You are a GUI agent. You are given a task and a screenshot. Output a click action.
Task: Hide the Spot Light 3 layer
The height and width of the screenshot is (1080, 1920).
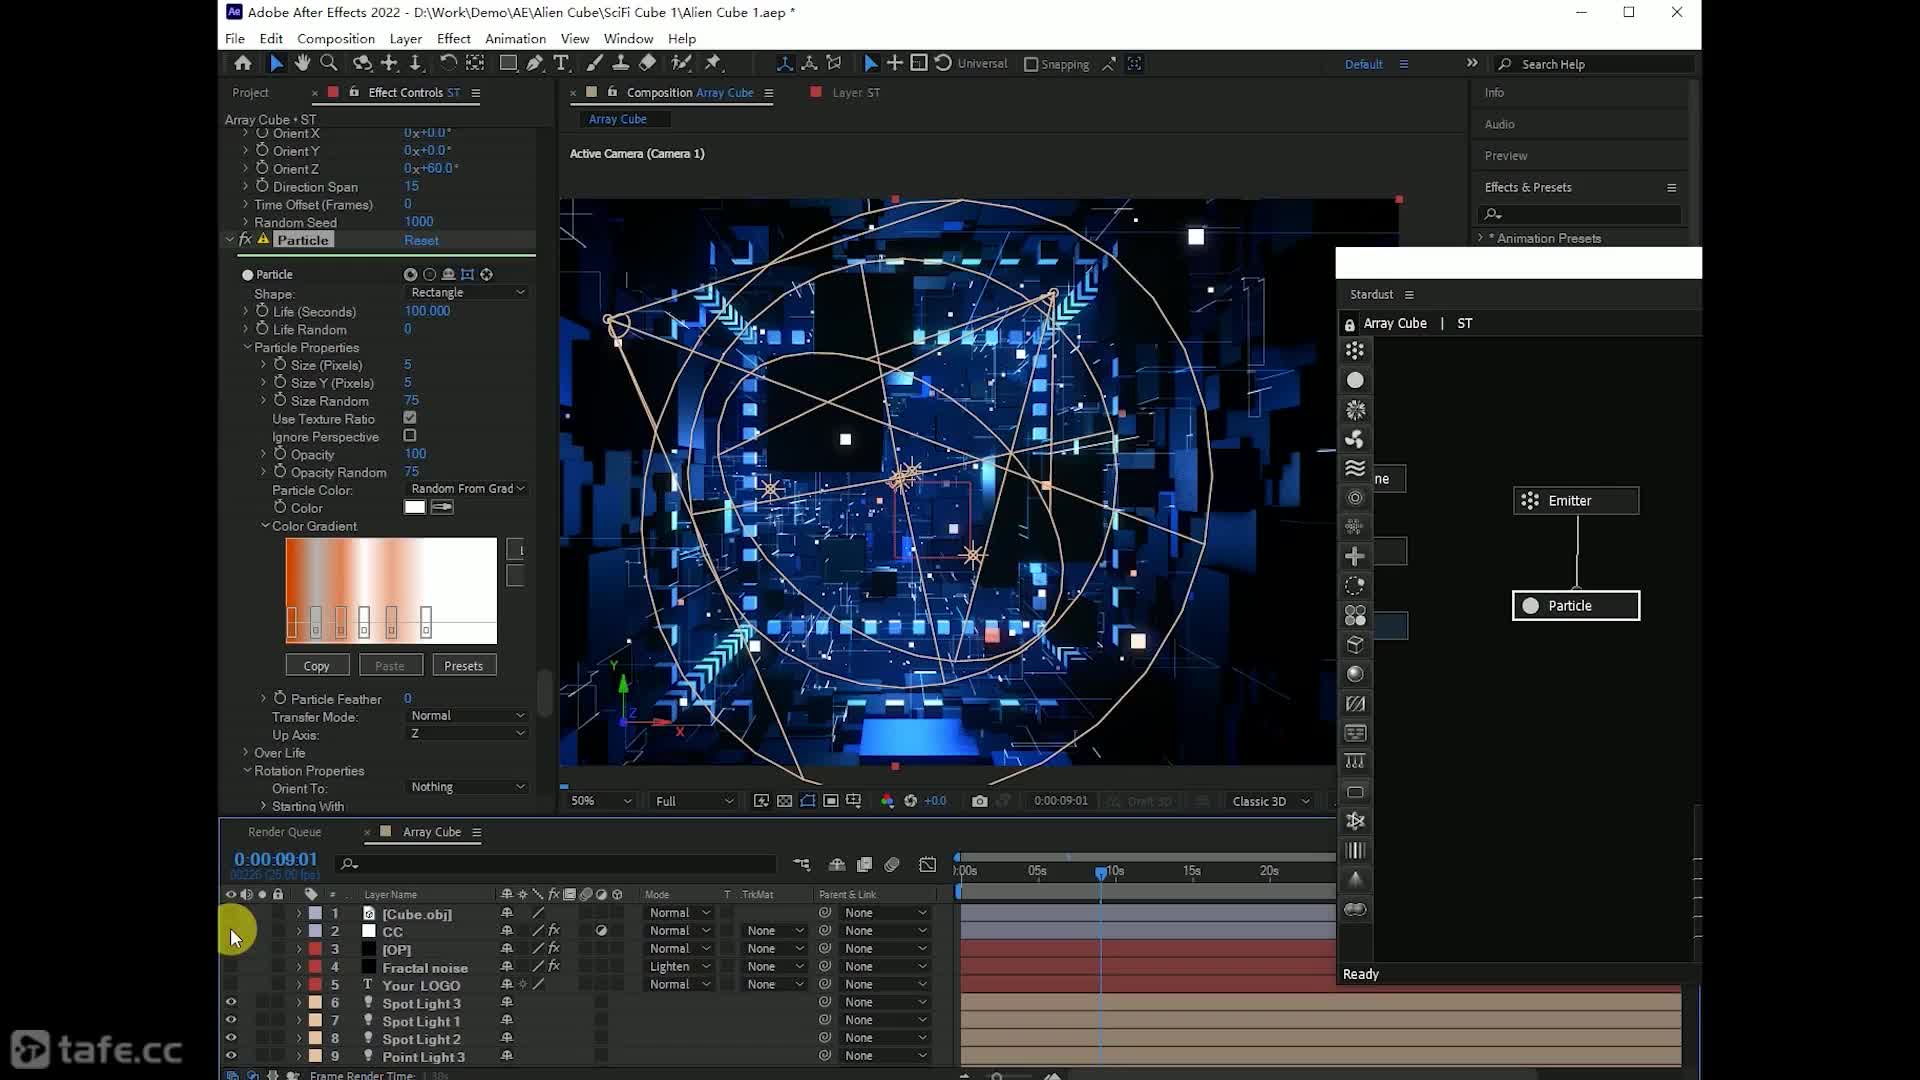pos(231,1003)
